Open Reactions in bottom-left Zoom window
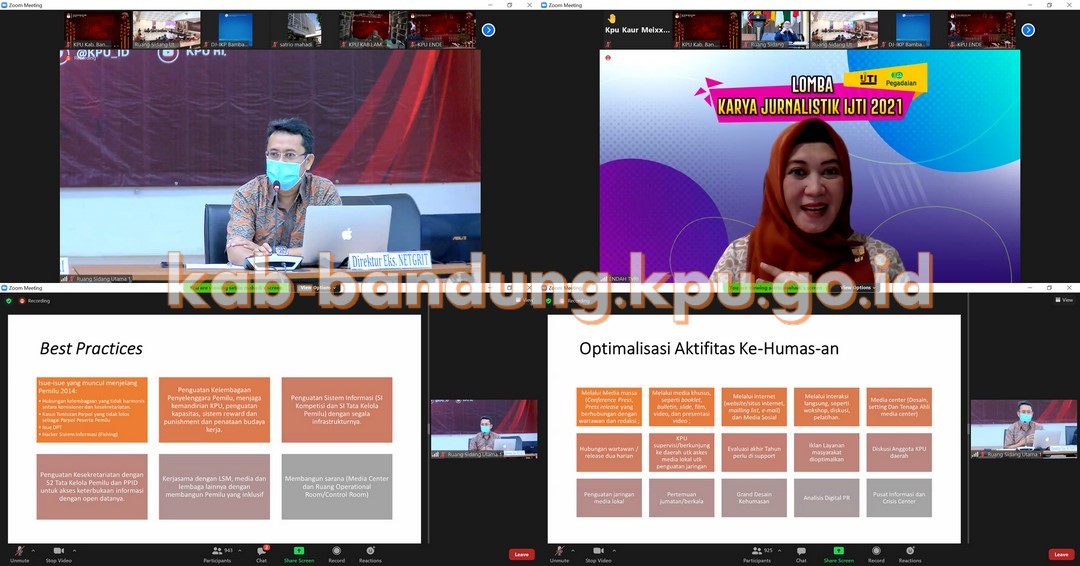The image size is (1080, 566). (370, 552)
